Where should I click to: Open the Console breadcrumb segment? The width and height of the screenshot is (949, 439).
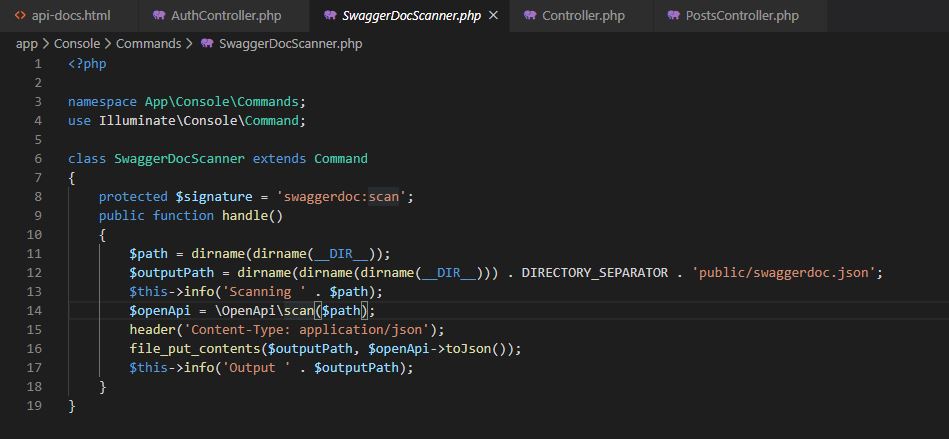click(77, 44)
